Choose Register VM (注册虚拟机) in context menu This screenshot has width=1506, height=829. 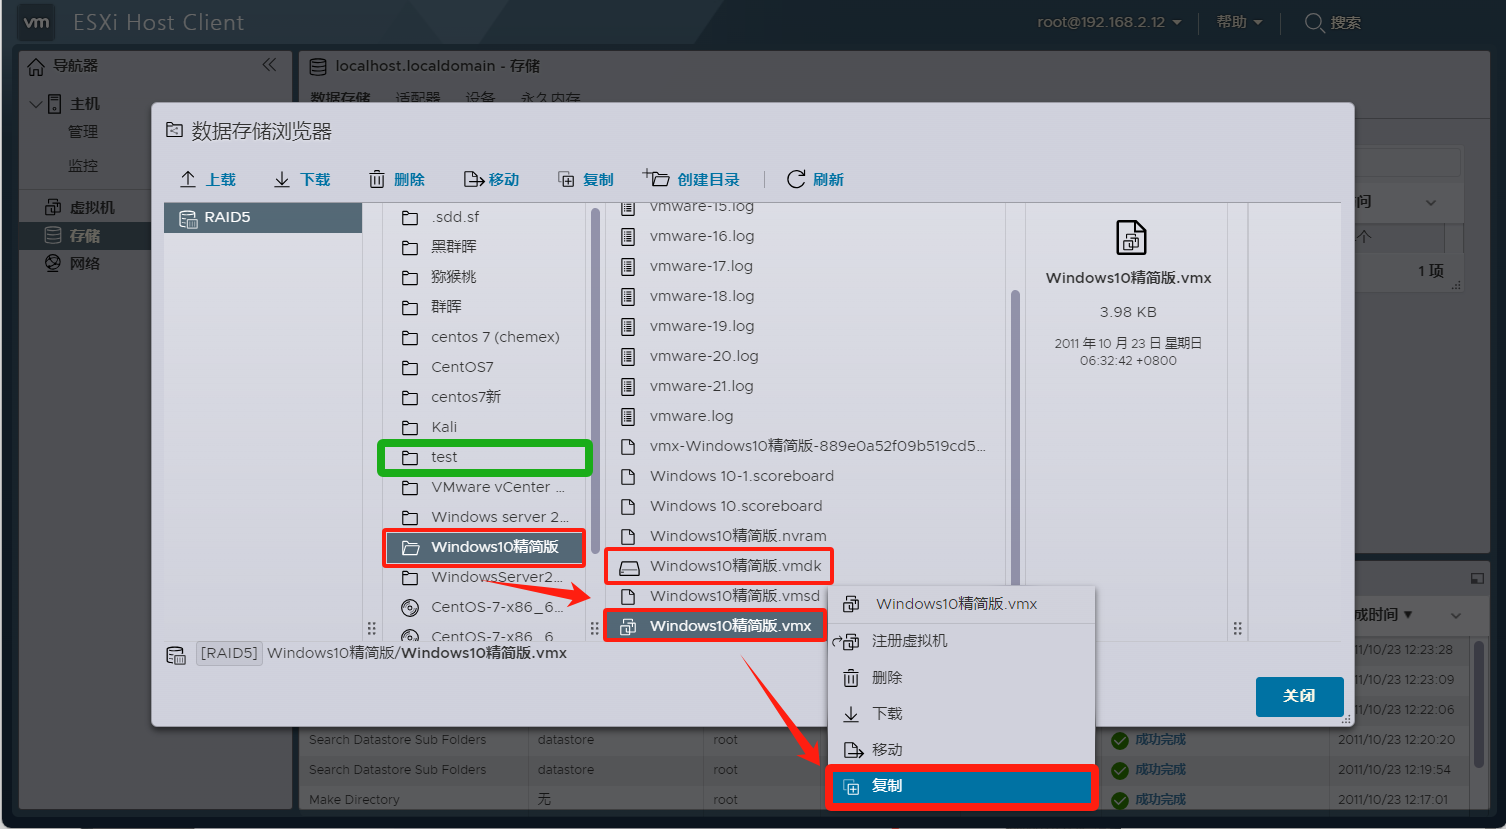click(909, 641)
